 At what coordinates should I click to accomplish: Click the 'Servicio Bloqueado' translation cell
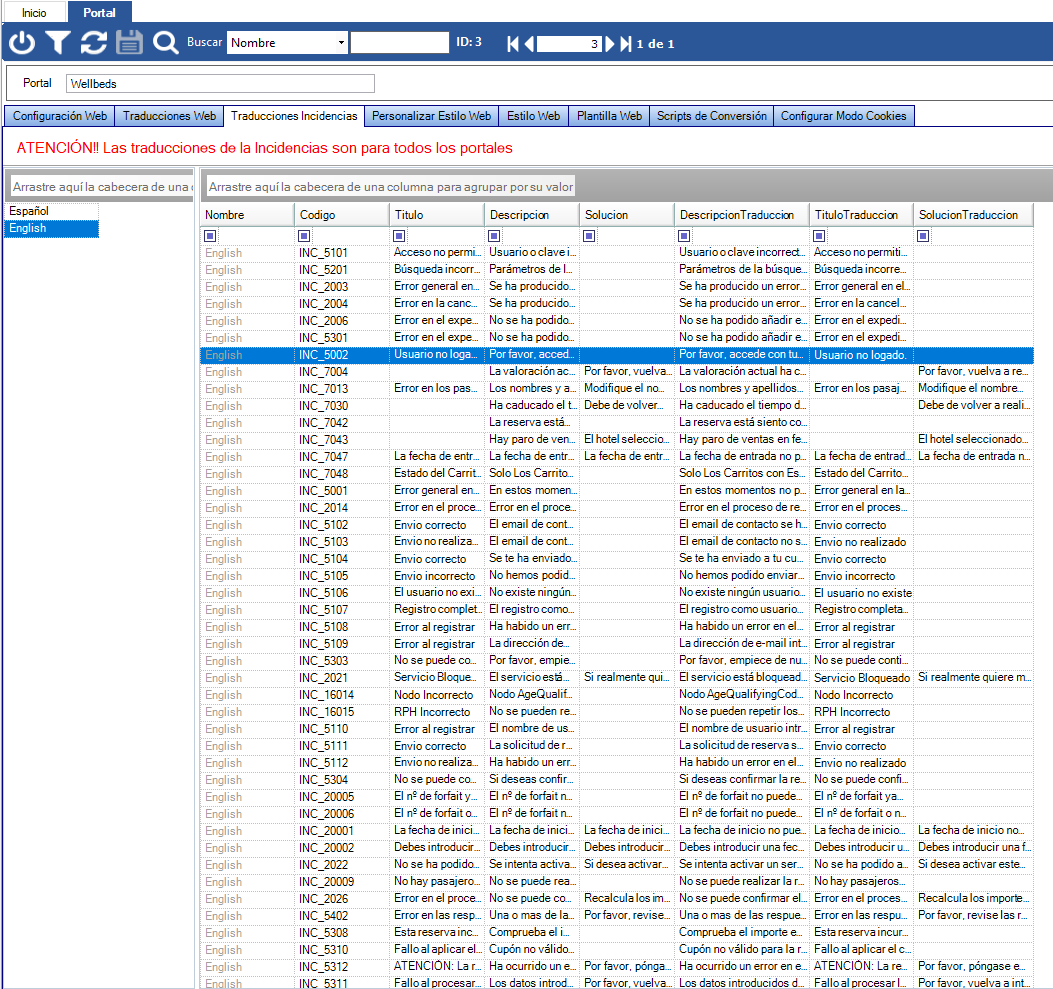pos(861,678)
